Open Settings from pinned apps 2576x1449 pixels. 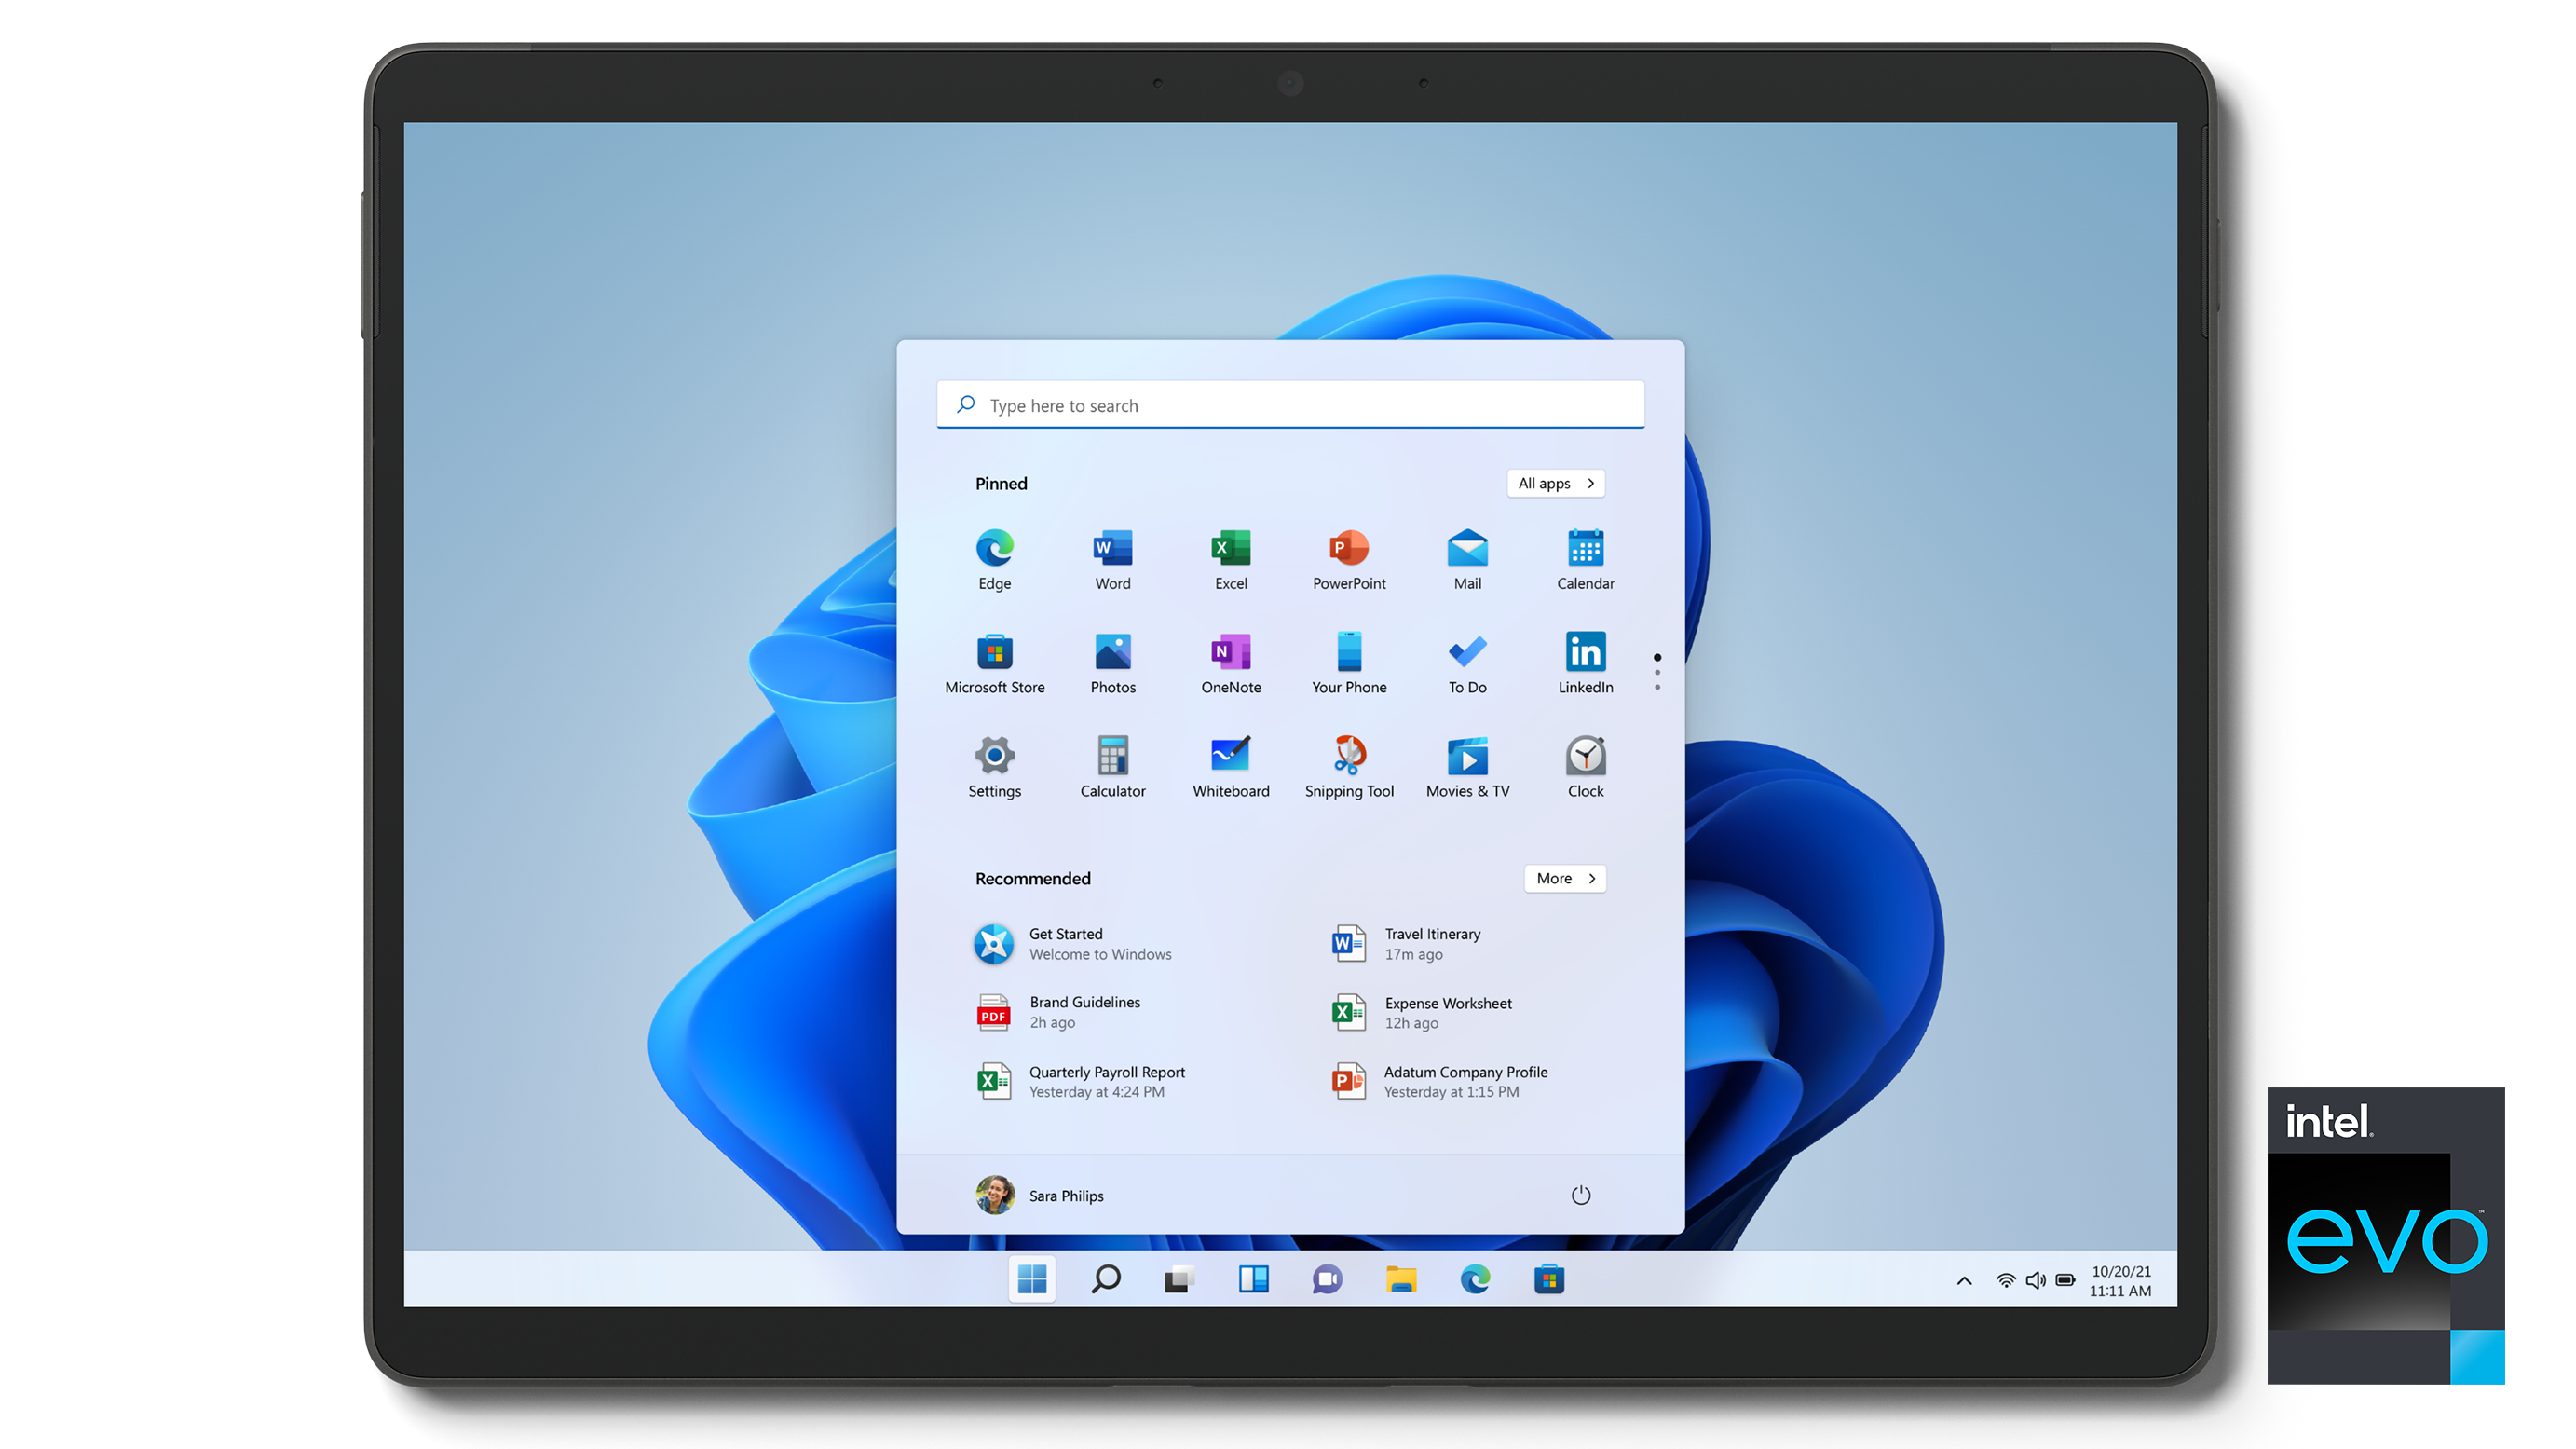994,767
